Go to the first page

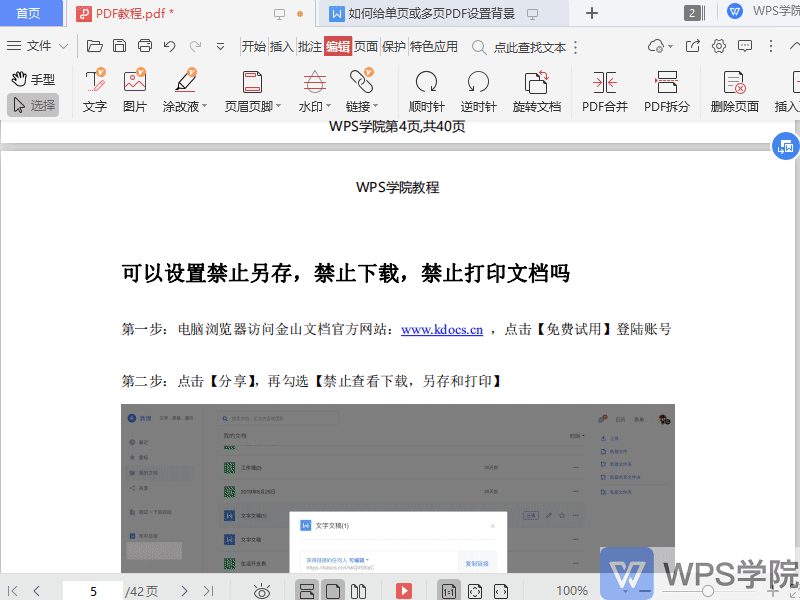pyautogui.click(x=12, y=591)
